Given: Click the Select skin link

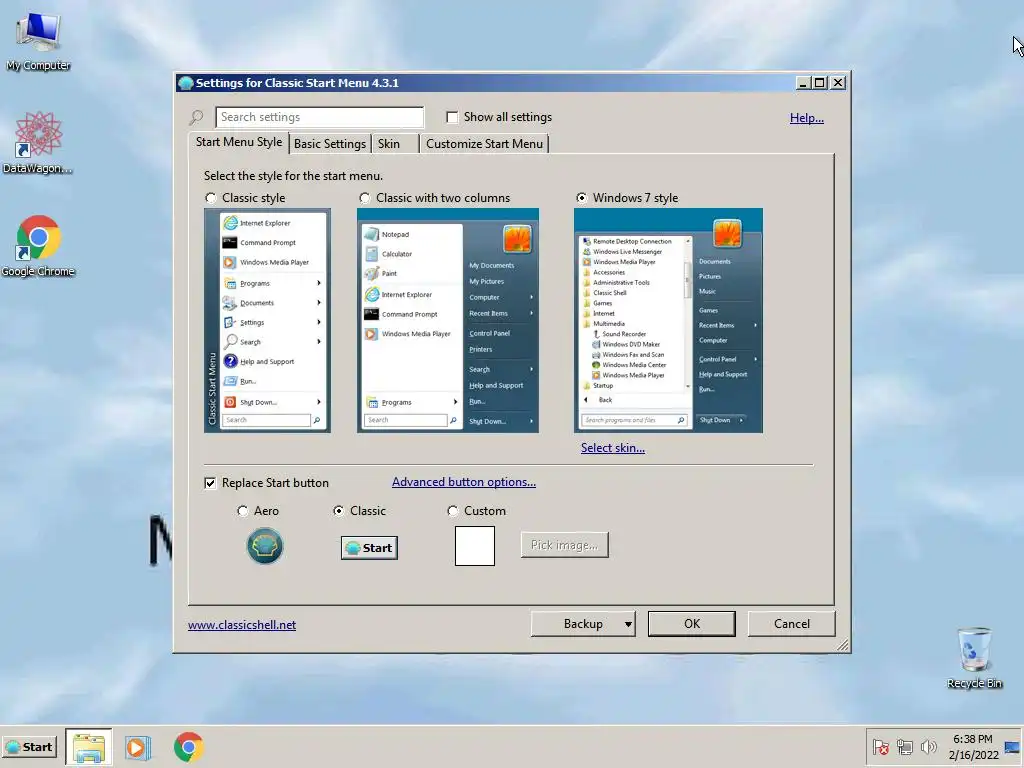Looking at the screenshot, I should 613,448.
